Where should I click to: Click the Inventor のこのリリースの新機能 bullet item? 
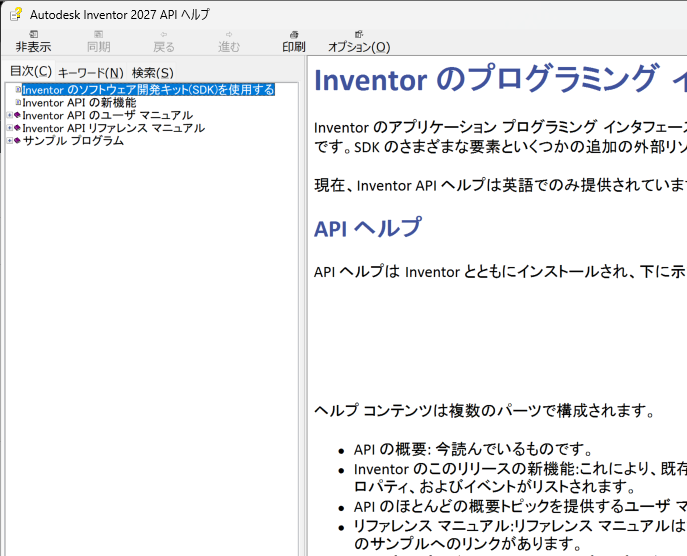(520, 478)
